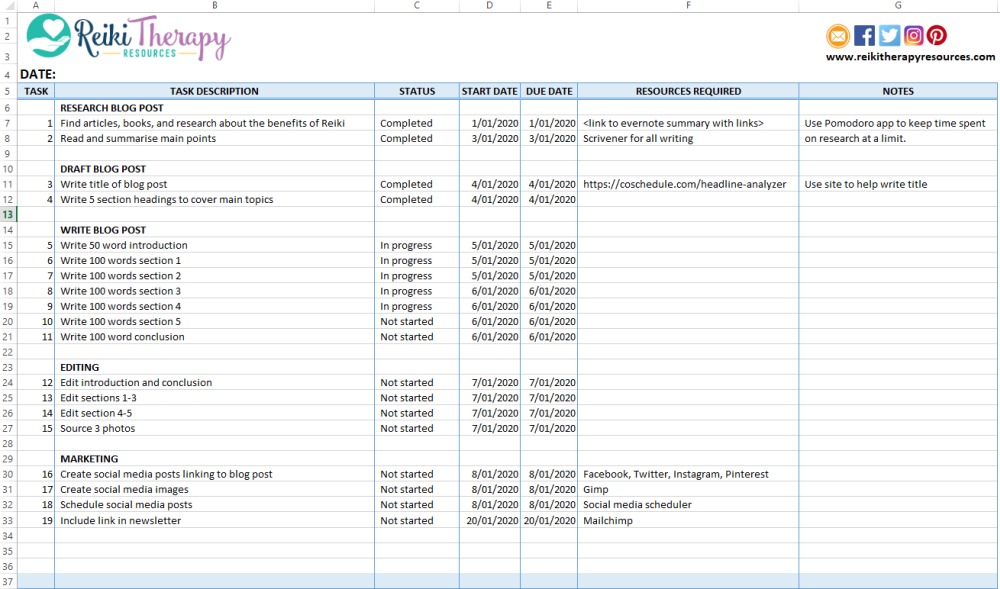Click 'Facebook, Twitter, Instagram, Pinterest' resources cell

[x=688, y=474]
